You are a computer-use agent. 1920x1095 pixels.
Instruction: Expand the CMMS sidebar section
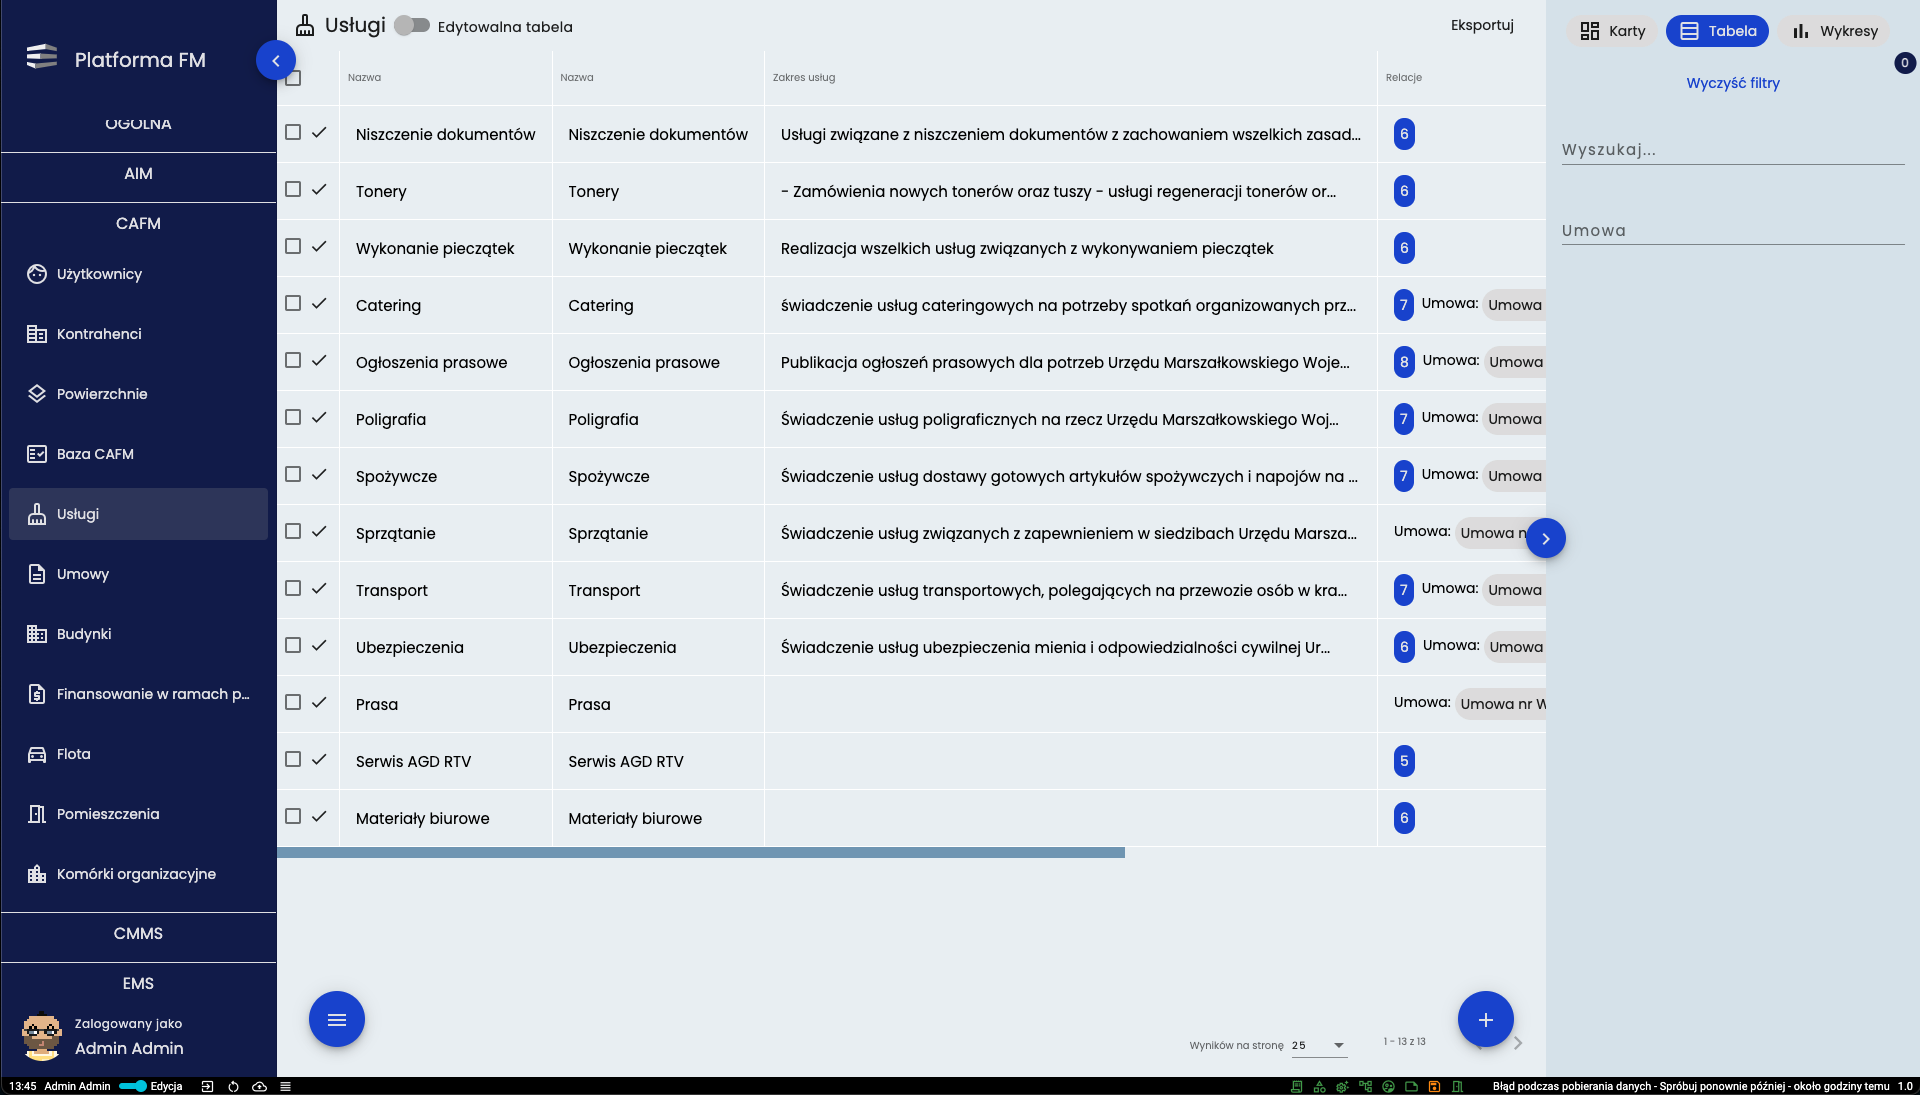point(138,933)
